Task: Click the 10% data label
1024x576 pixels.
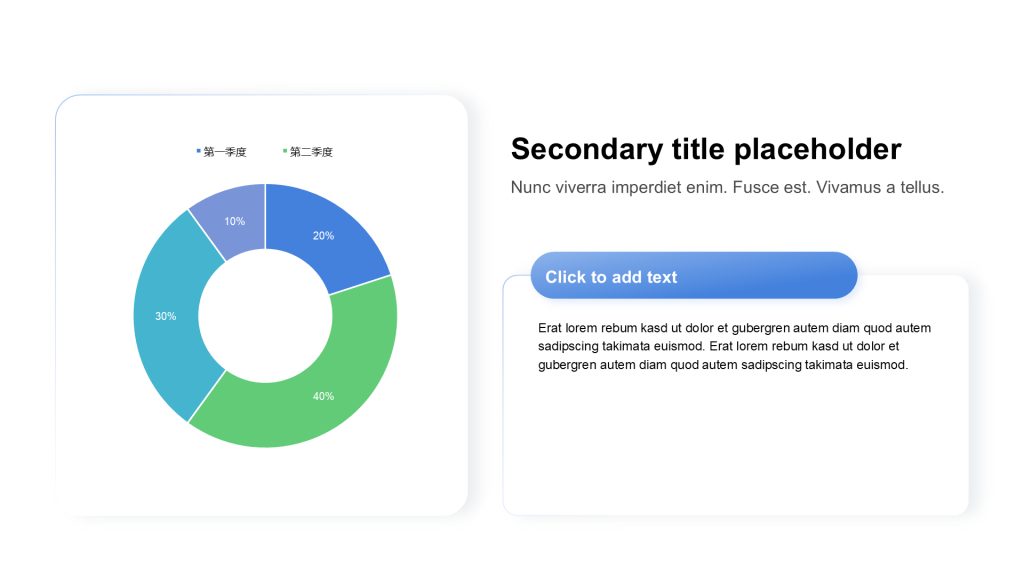Action: (x=234, y=221)
